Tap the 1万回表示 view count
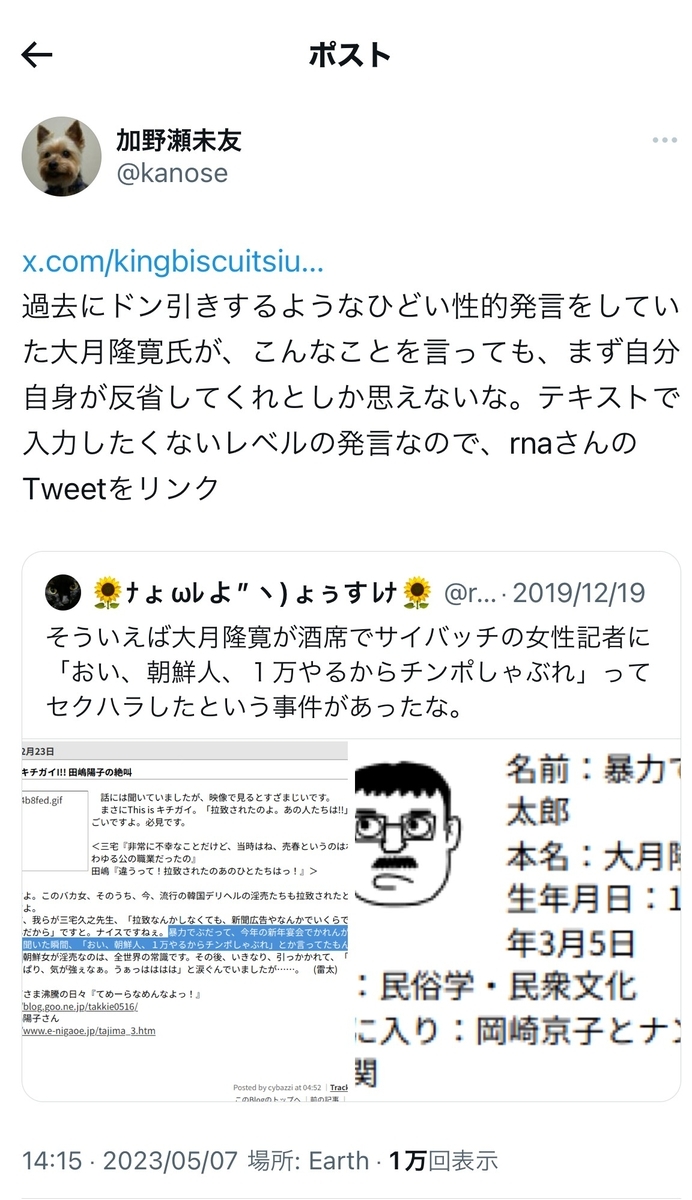 (x=443, y=1161)
